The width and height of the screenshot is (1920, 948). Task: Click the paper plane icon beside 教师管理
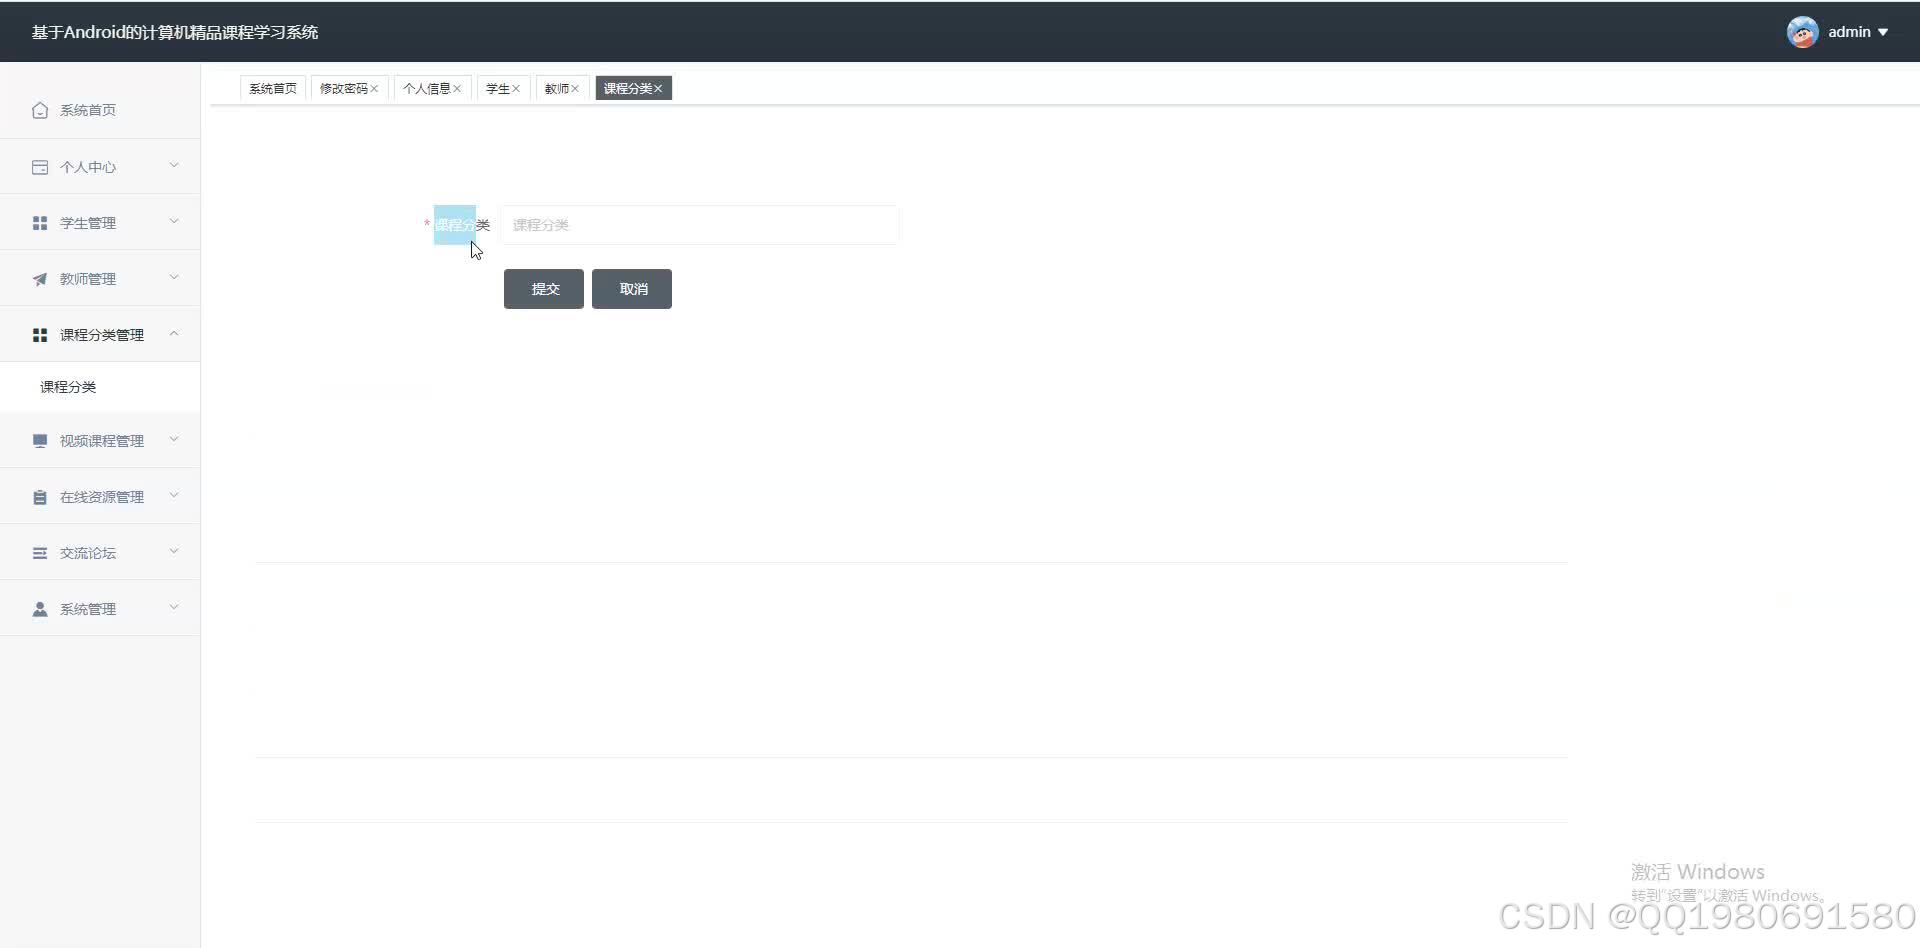pos(40,279)
